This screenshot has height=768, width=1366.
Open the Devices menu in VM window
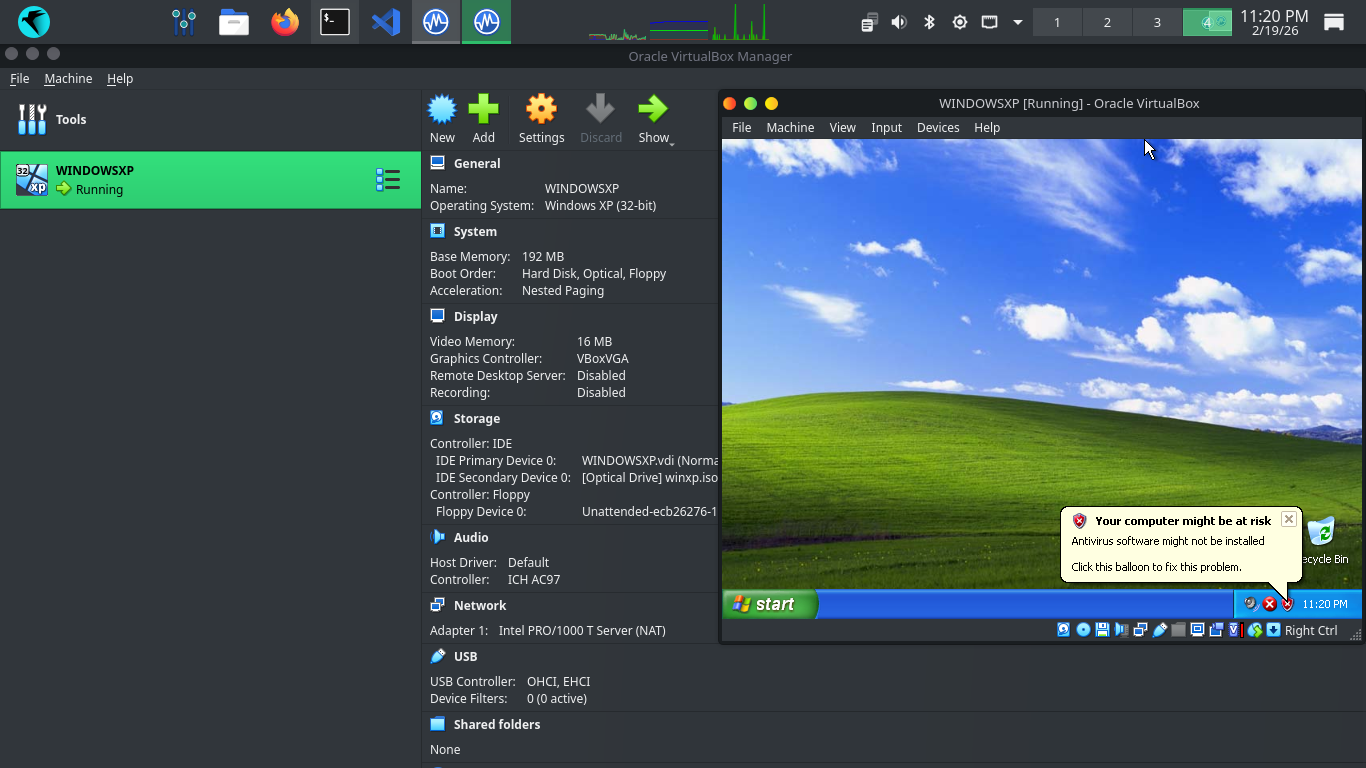[x=937, y=128]
